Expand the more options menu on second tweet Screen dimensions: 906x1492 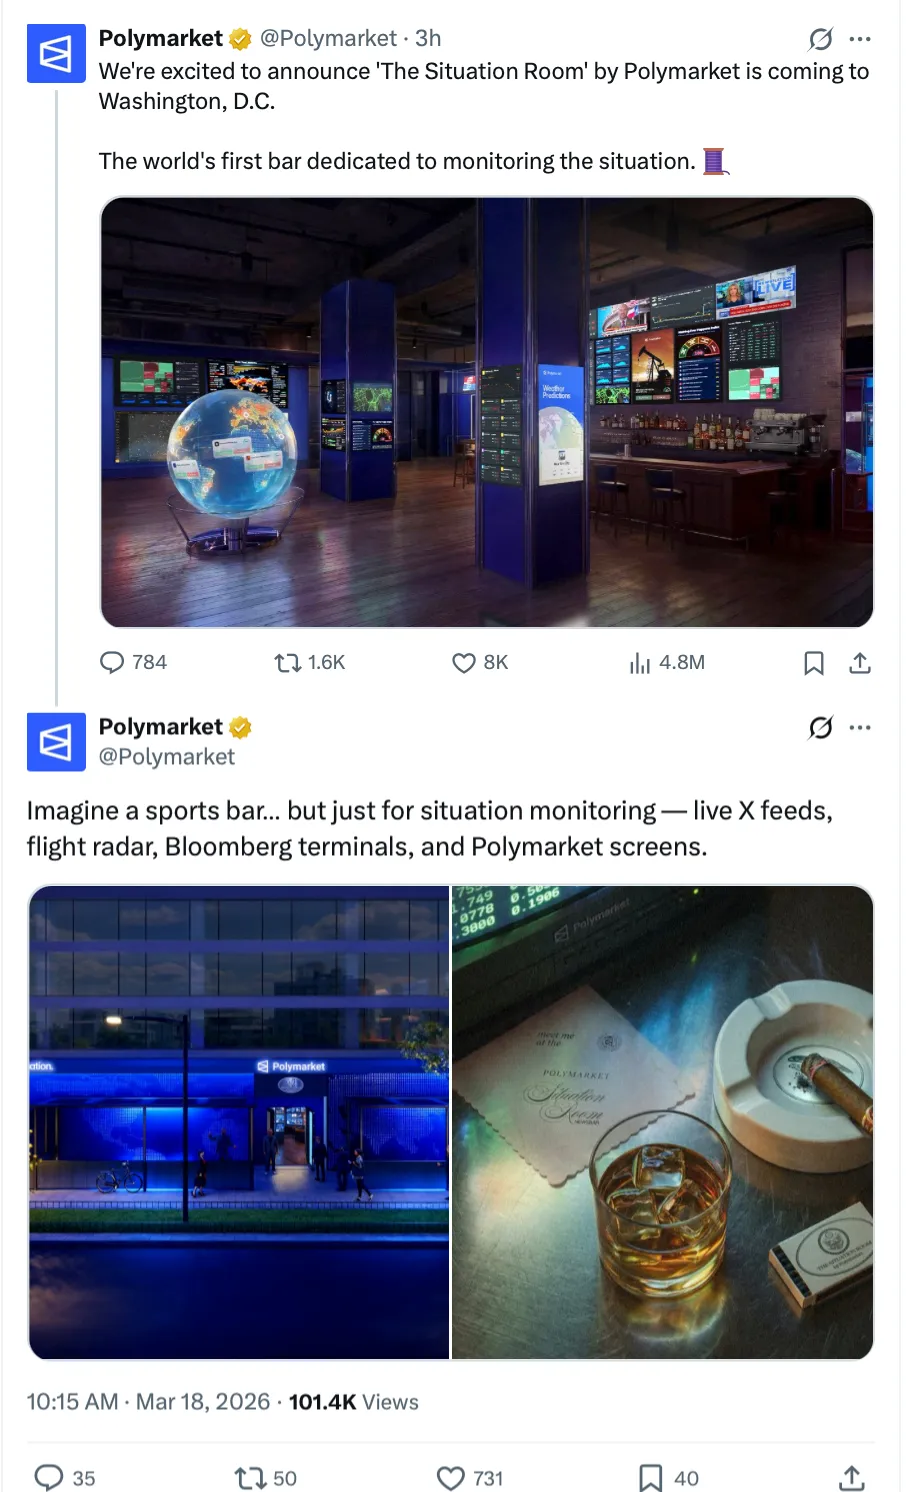pos(860,727)
